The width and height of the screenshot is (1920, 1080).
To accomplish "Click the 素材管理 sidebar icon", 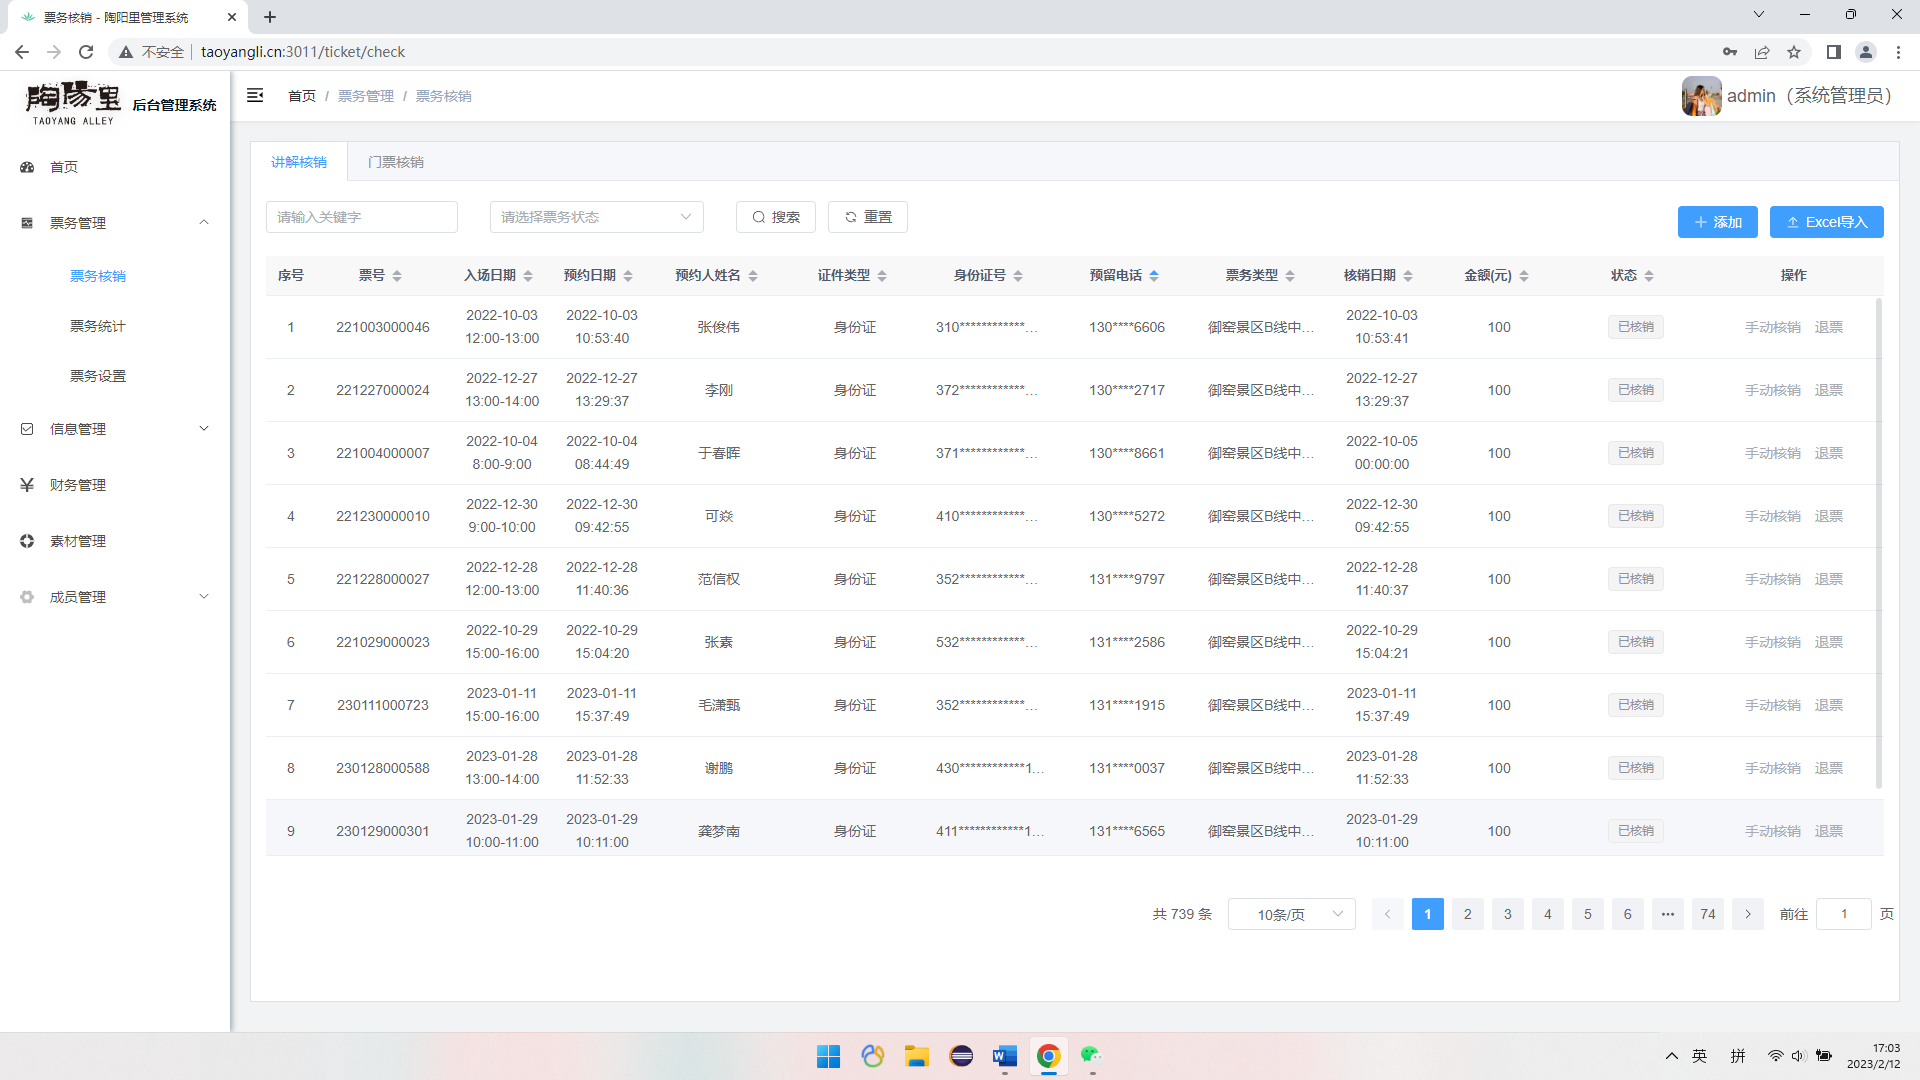I will pos(27,541).
